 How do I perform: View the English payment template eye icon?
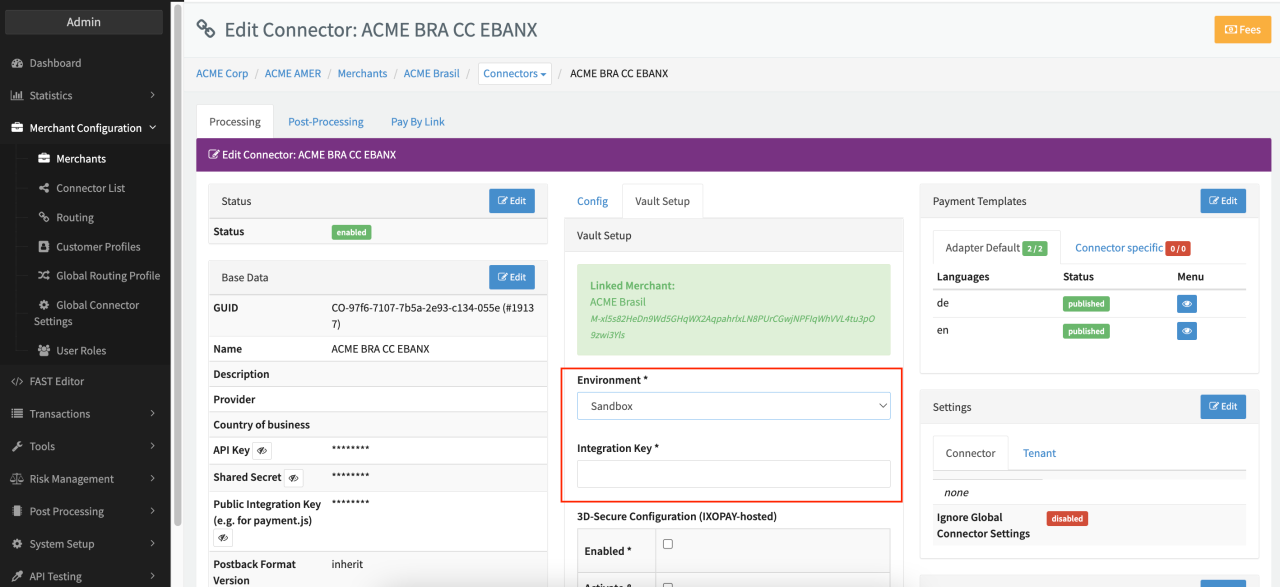click(1186, 331)
